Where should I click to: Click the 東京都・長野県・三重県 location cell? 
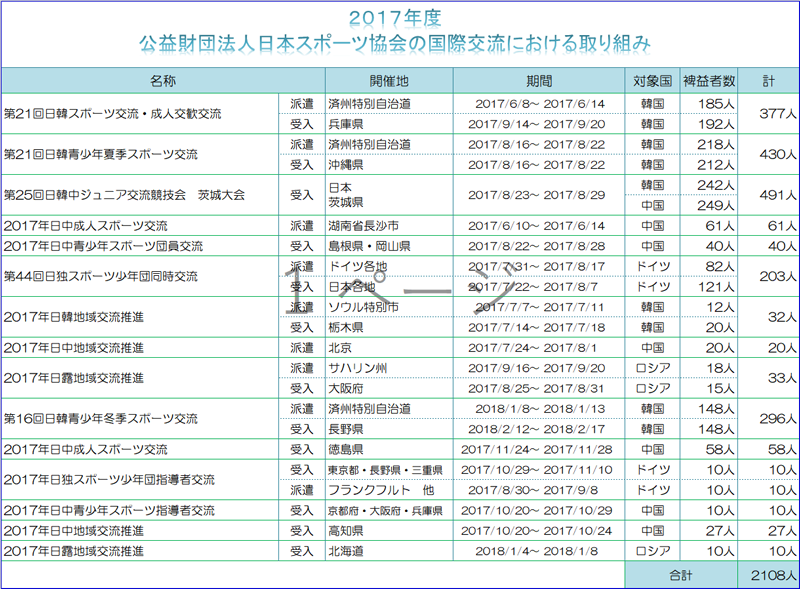tap(389, 470)
